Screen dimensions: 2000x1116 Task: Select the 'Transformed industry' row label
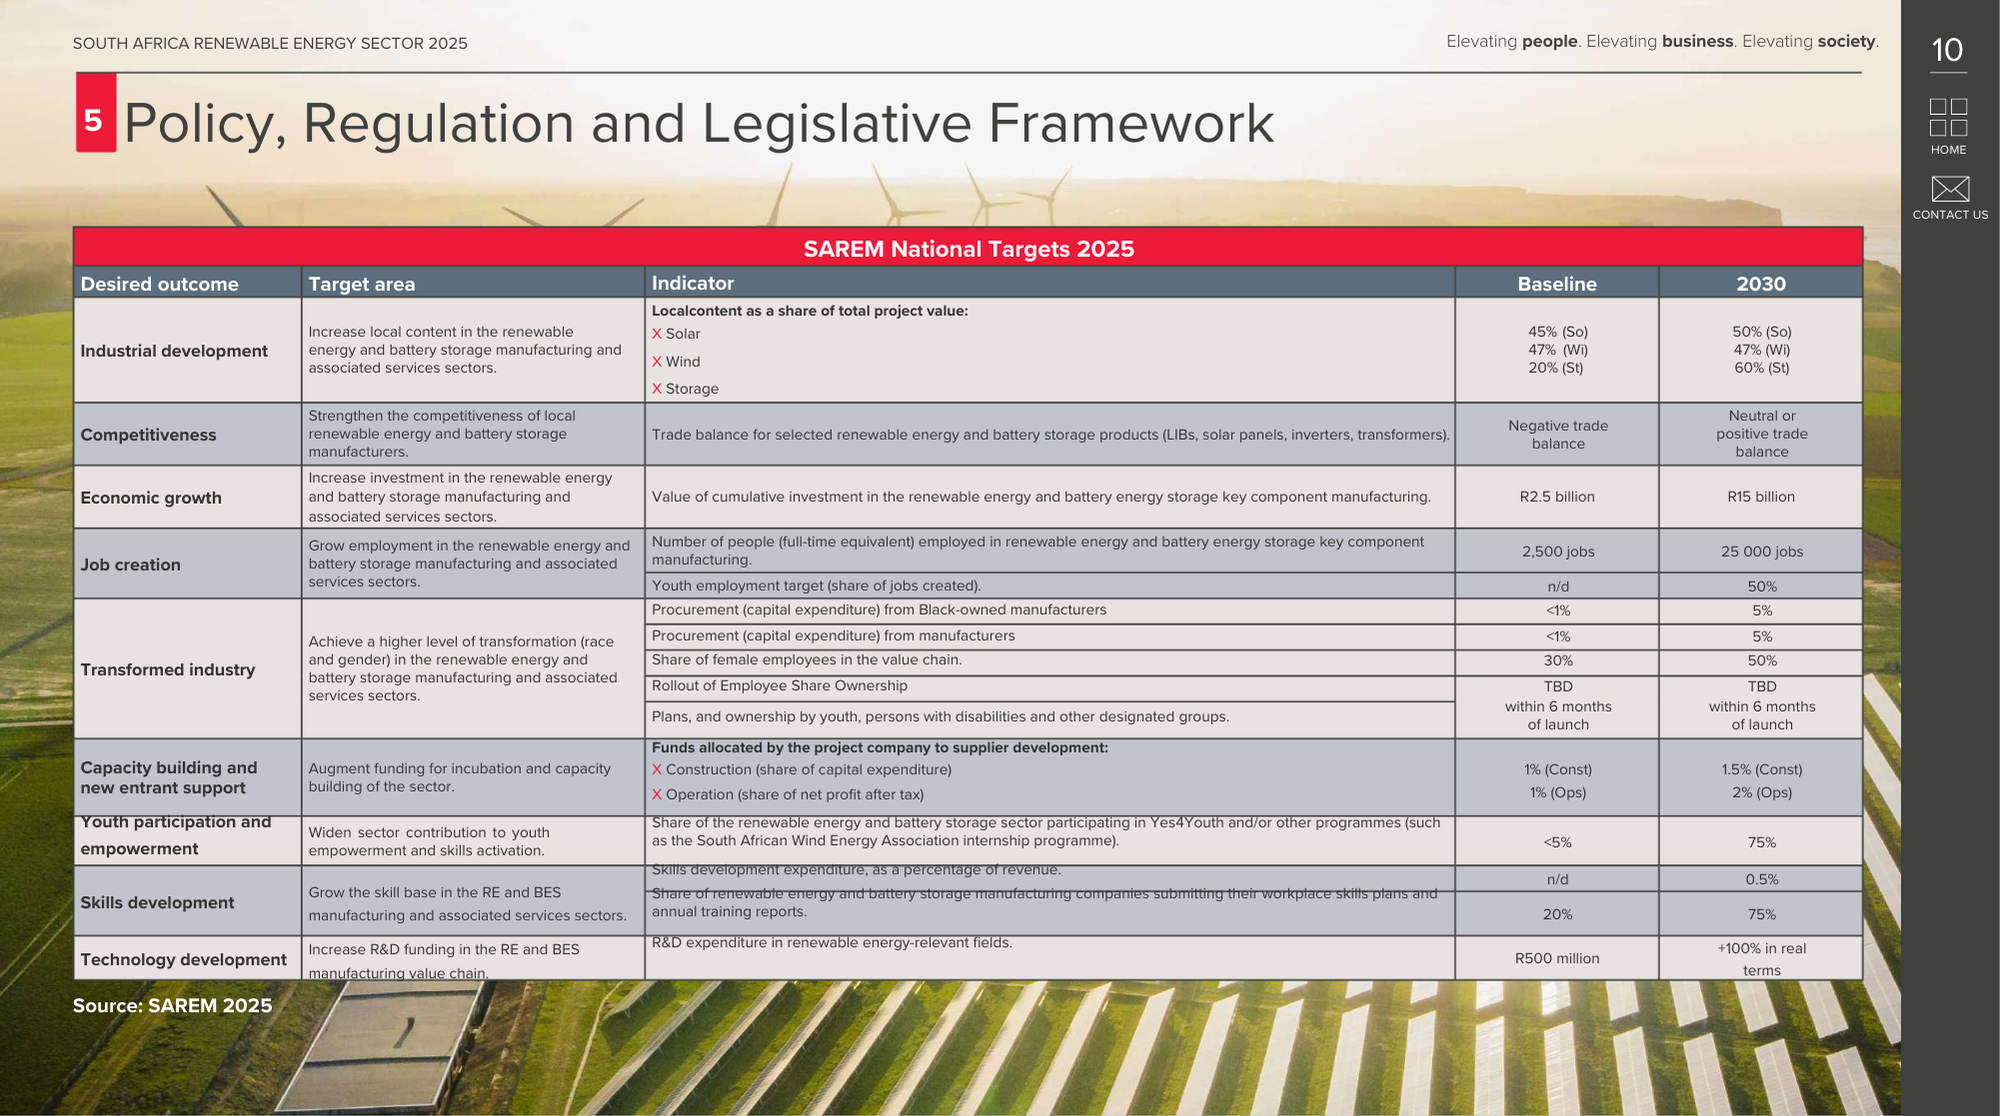pos(167,670)
